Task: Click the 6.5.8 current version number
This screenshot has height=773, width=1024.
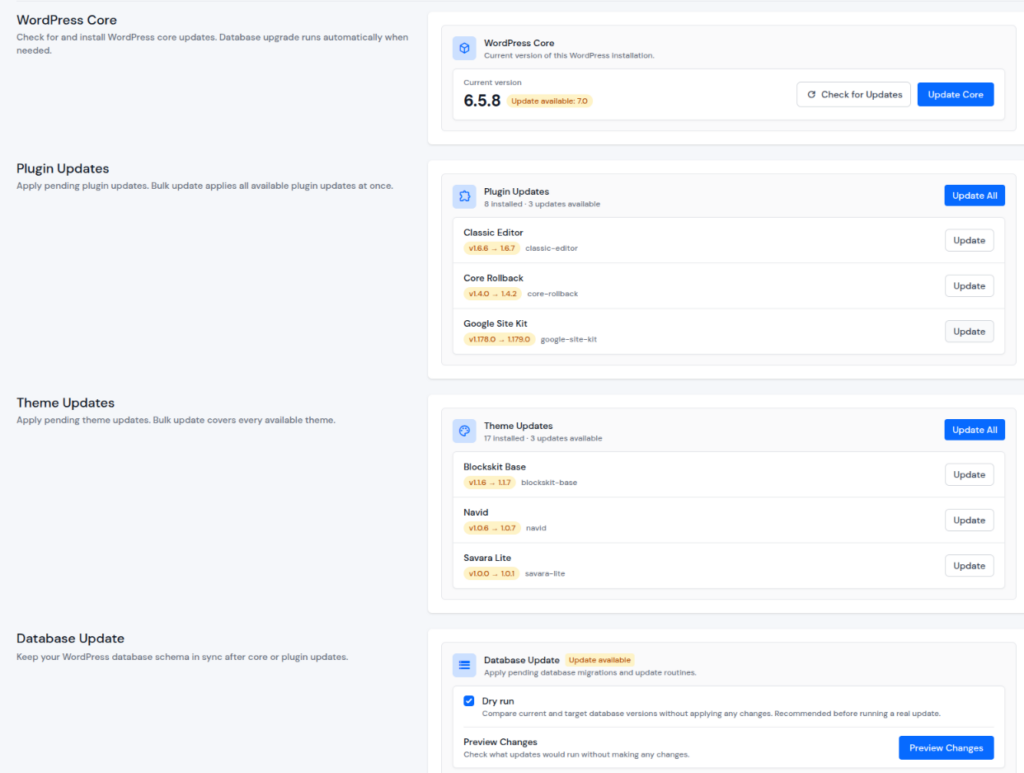Action: 482,101
